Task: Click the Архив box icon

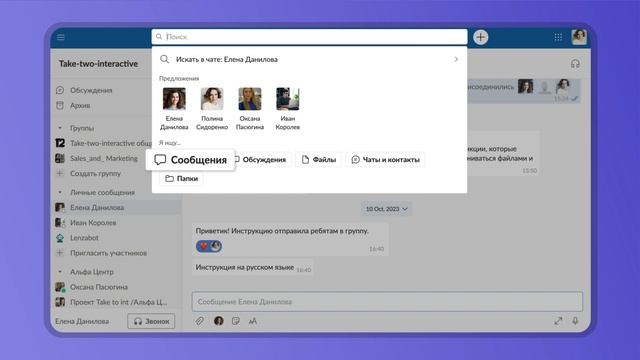Action: coord(60,105)
